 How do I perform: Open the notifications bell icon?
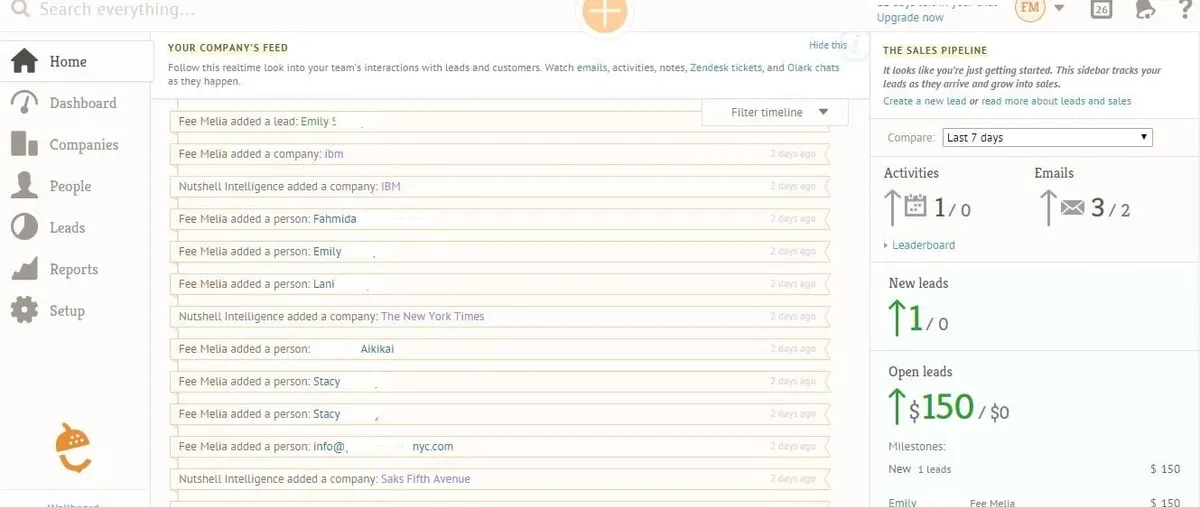point(1146,9)
